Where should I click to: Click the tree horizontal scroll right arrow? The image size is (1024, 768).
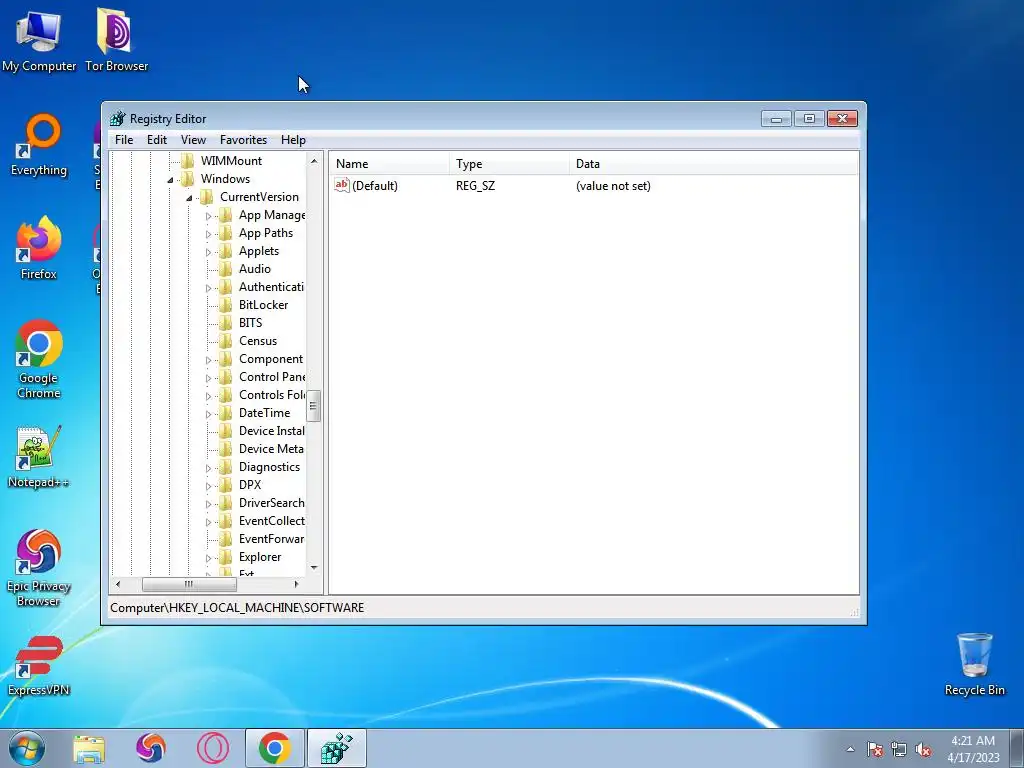click(296, 584)
